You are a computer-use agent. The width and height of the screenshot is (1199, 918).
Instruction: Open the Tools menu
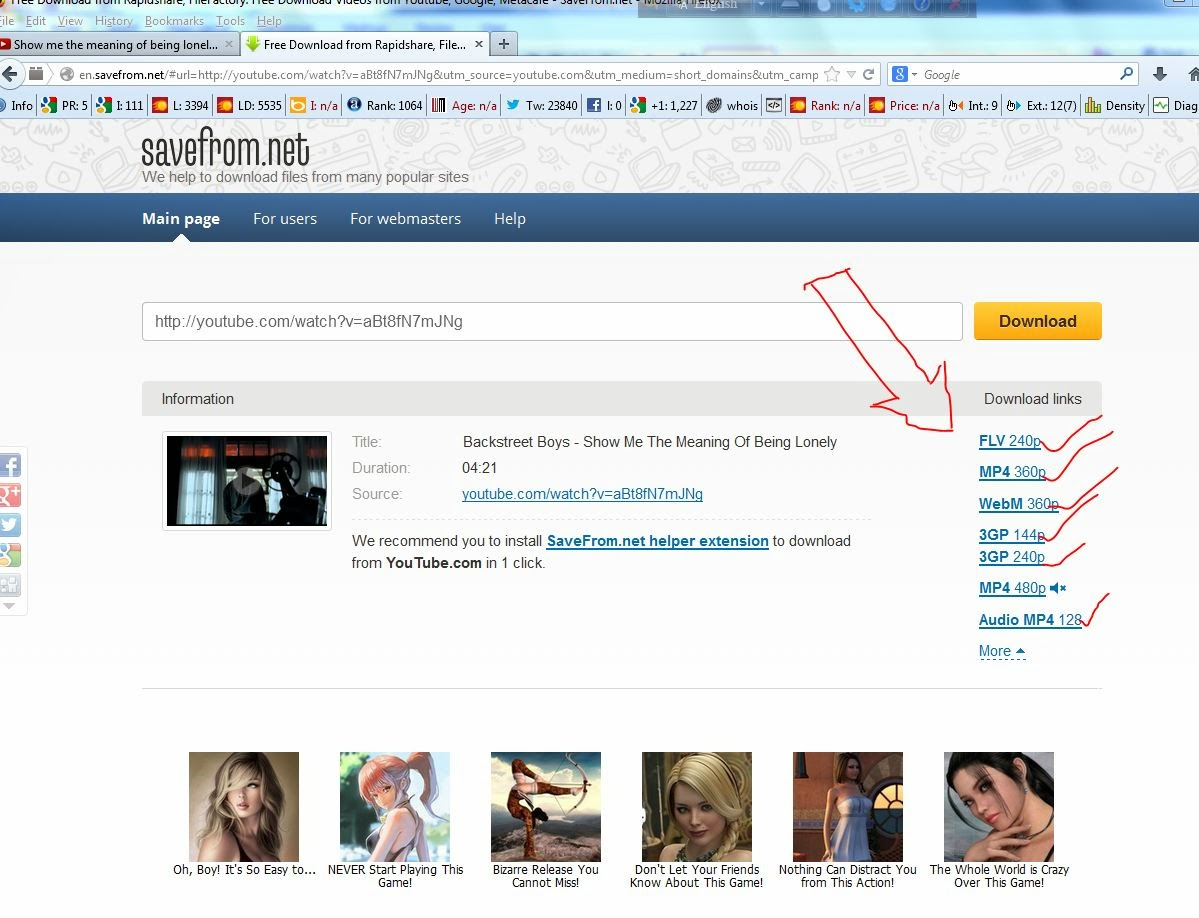point(230,21)
